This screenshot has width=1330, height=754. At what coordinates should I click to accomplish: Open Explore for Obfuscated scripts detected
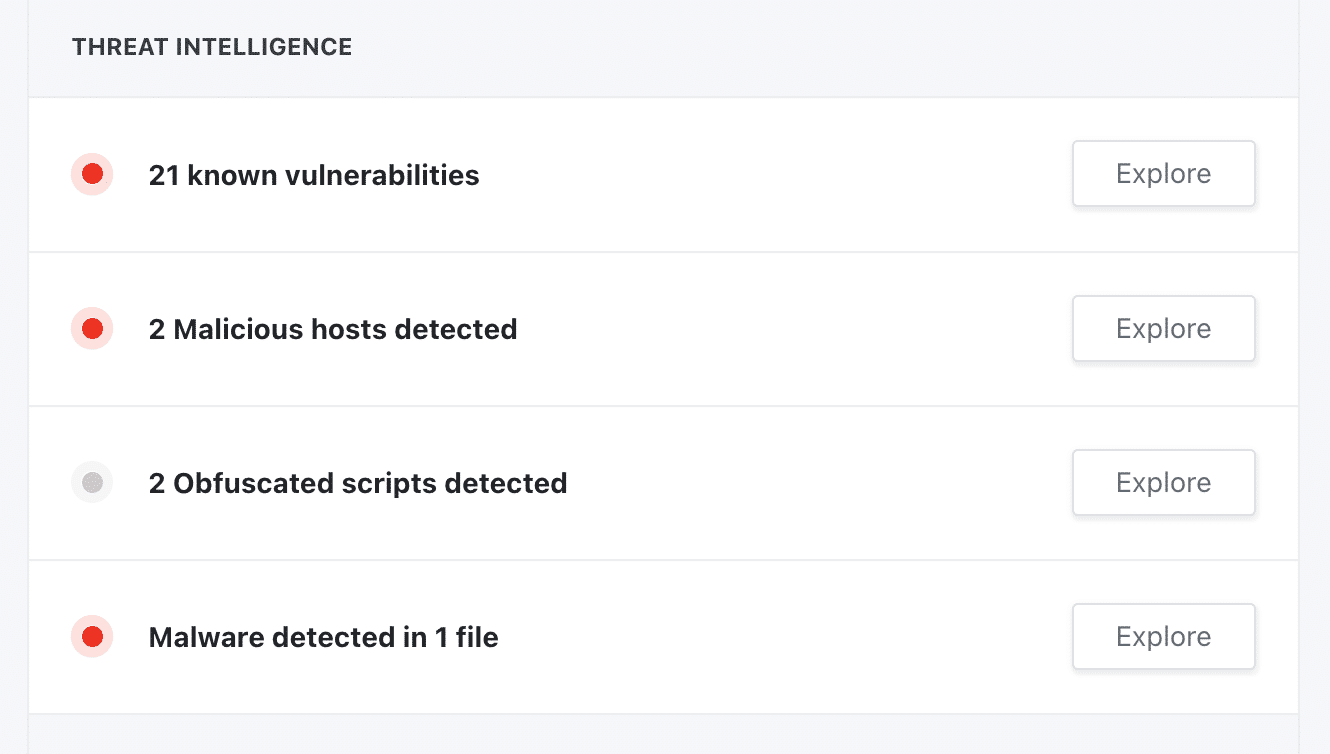[1163, 483]
